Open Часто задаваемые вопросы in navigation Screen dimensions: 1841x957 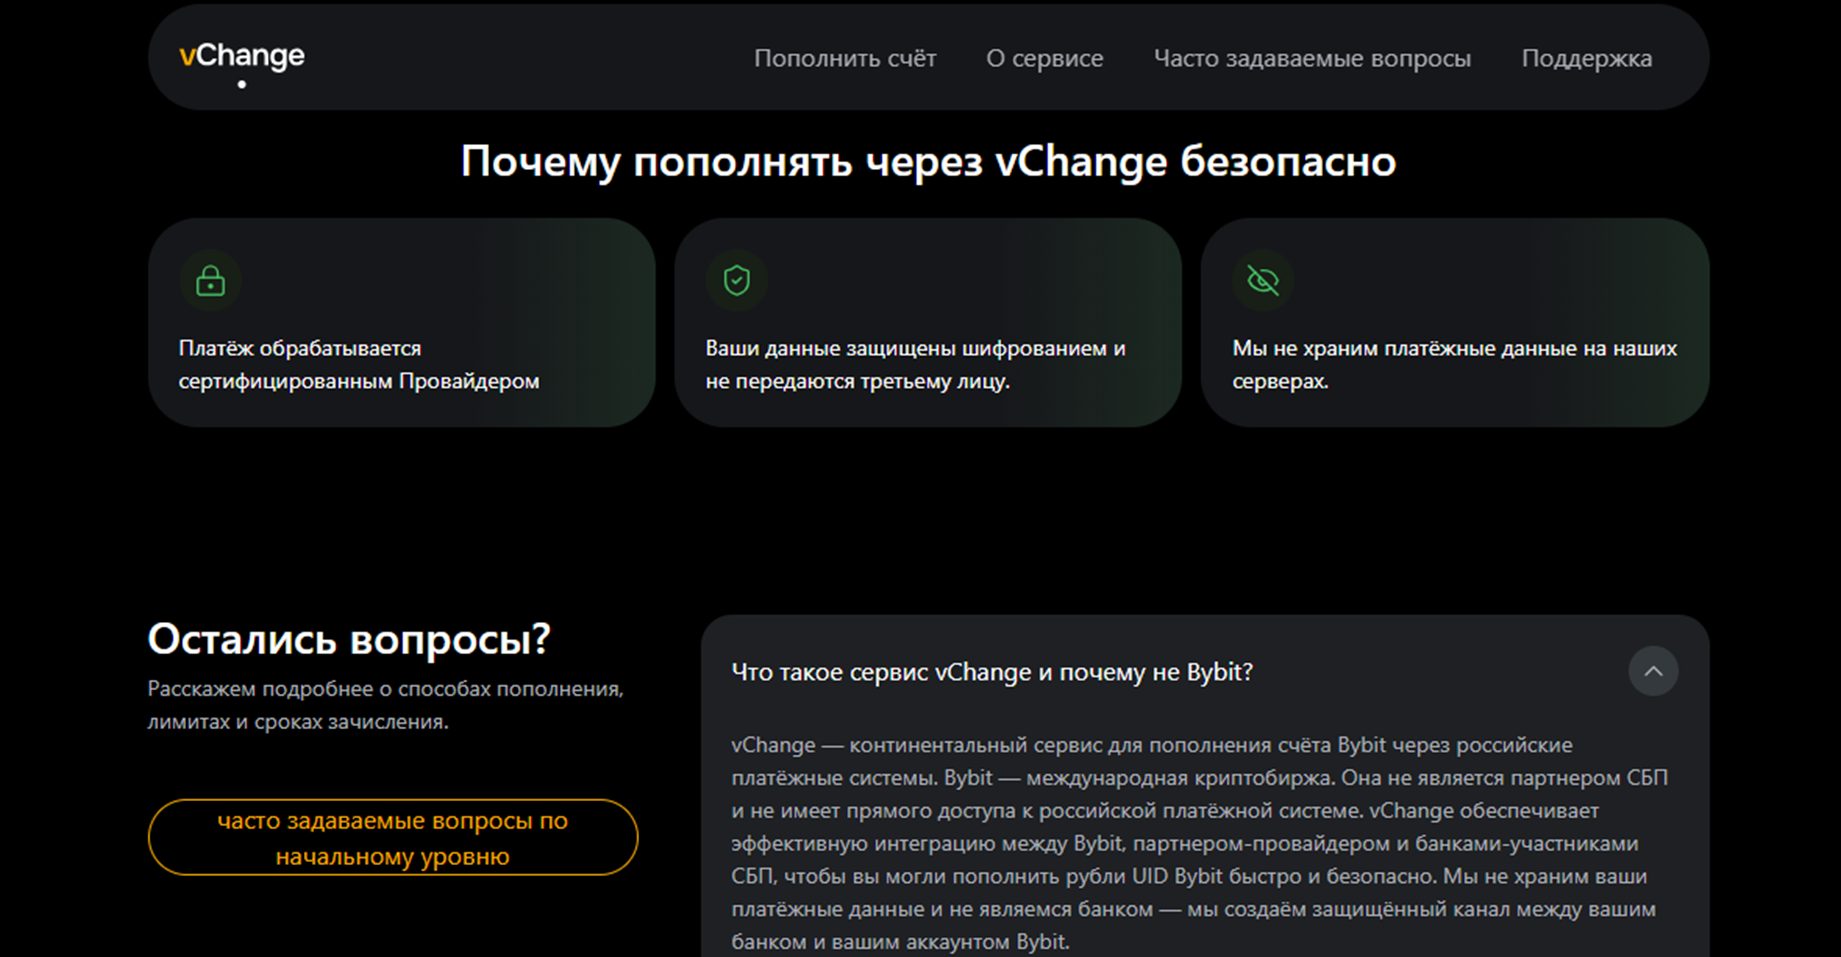coord(1312,58)
